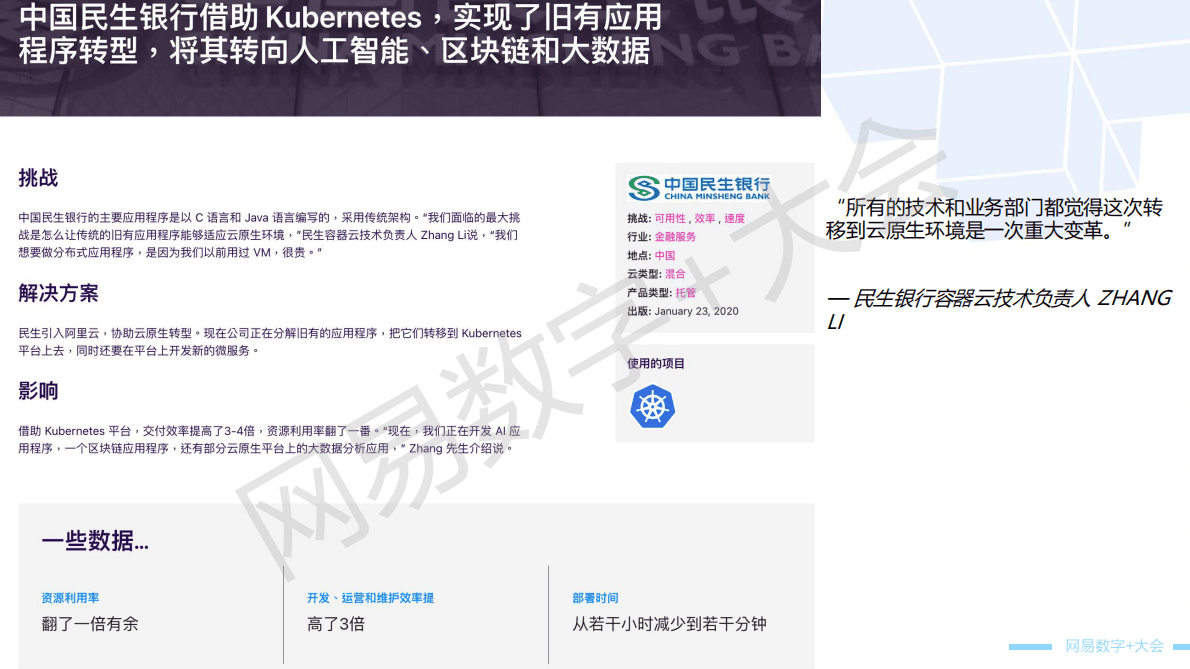Viewport: 1190px width, 669px height.
Task: Click the 使用的项目 panel title
Action: tap(656, 364)
